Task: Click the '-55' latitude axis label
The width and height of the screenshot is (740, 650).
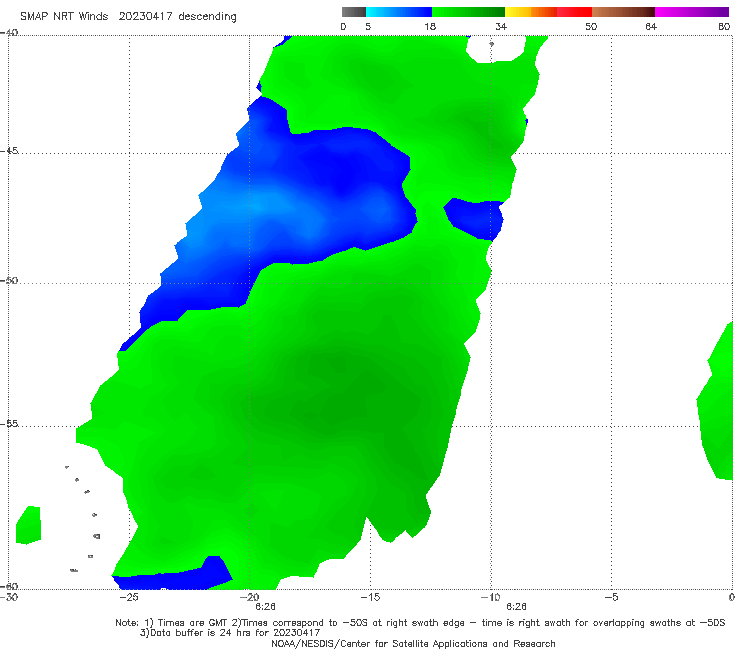Action: coord(9,423)
